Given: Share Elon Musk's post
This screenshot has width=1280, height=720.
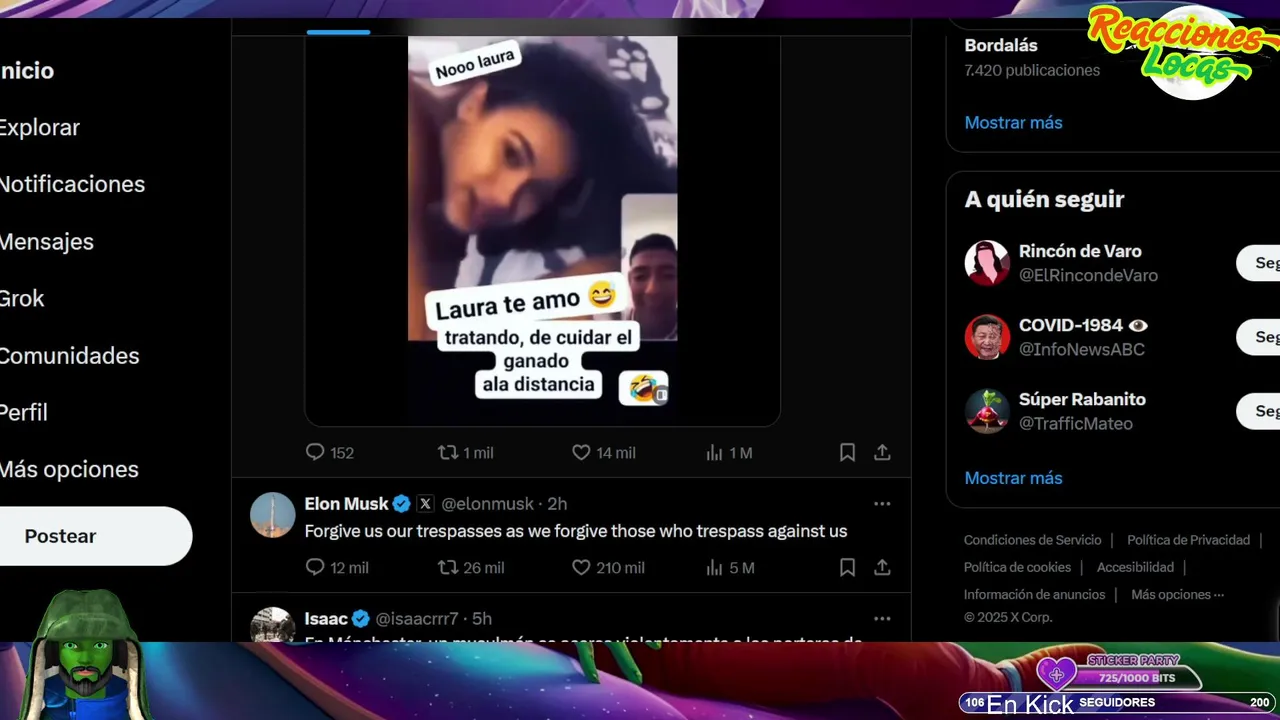Looking at the screenshot, I should tap(882, 568).
